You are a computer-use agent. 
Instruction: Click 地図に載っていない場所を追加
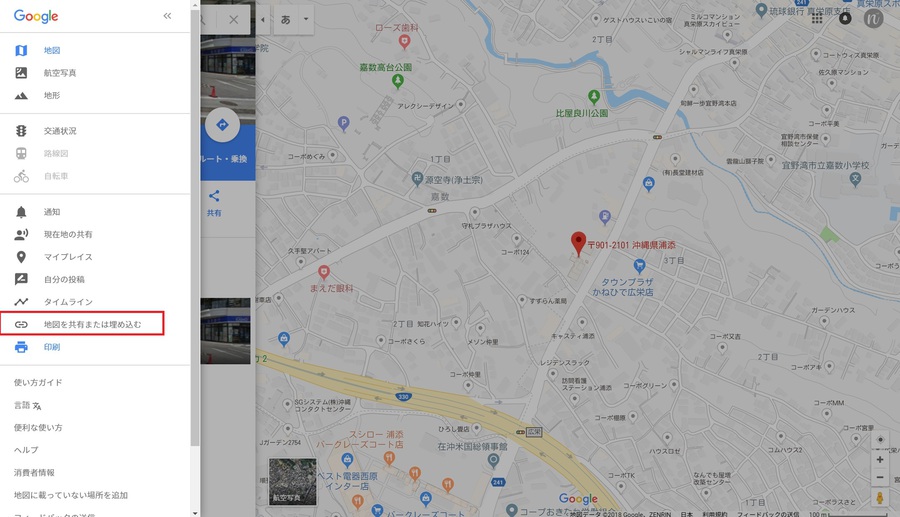[71, 495]
